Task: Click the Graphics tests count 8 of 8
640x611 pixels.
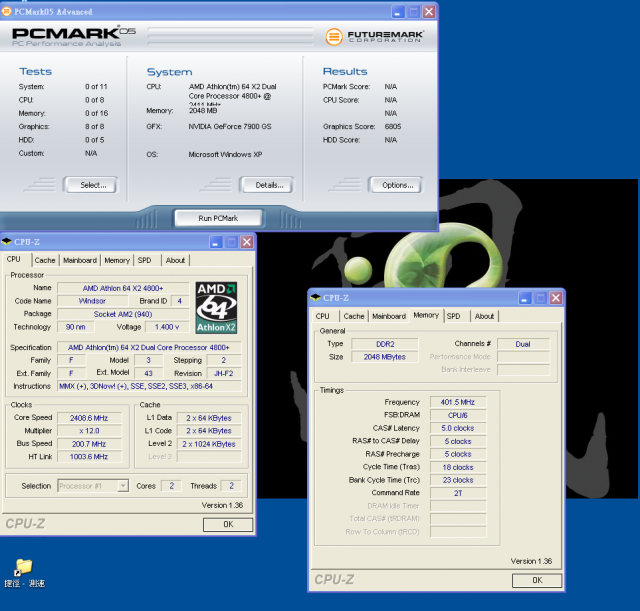Action: tap(95, 127)
